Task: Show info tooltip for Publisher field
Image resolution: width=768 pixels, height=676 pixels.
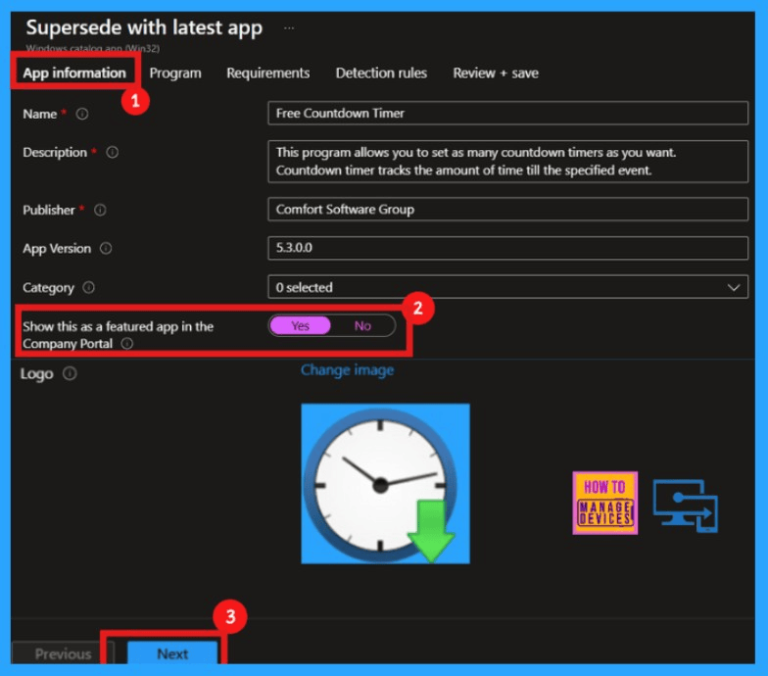Action: pyautogui.click(x=100, y=210)
